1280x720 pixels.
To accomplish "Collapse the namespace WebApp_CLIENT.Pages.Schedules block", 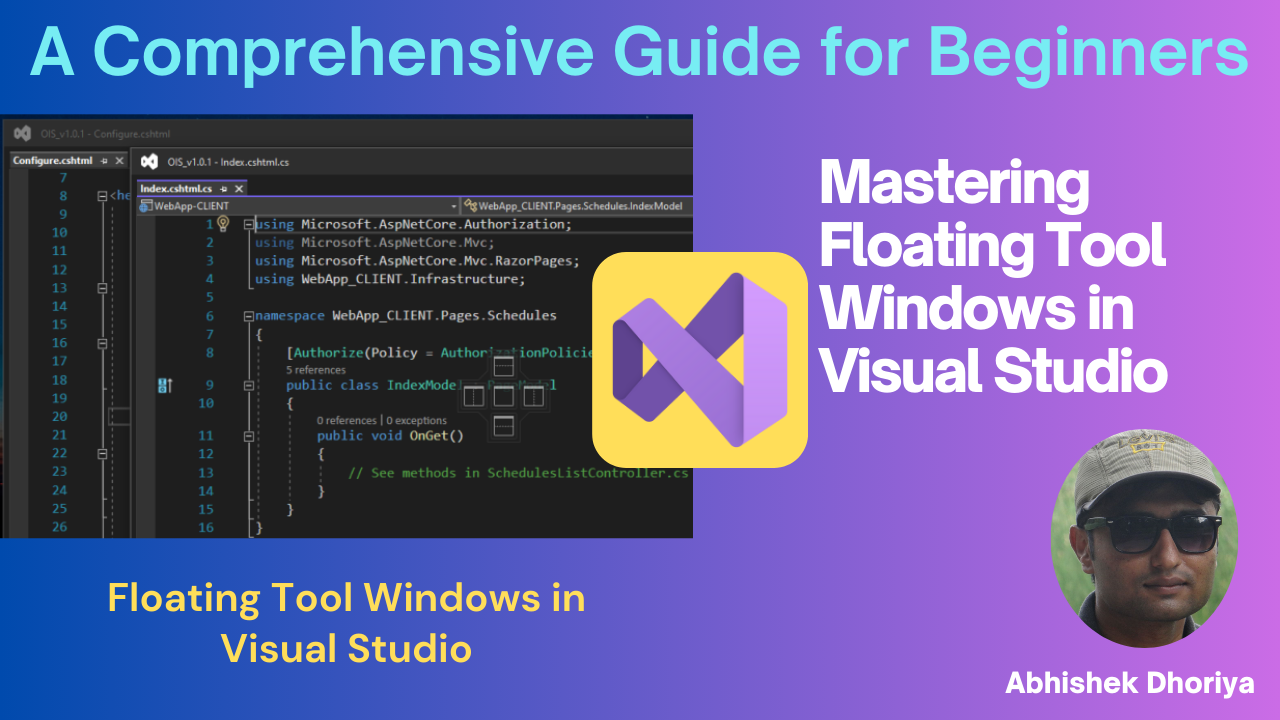I will tap(248, 316).
